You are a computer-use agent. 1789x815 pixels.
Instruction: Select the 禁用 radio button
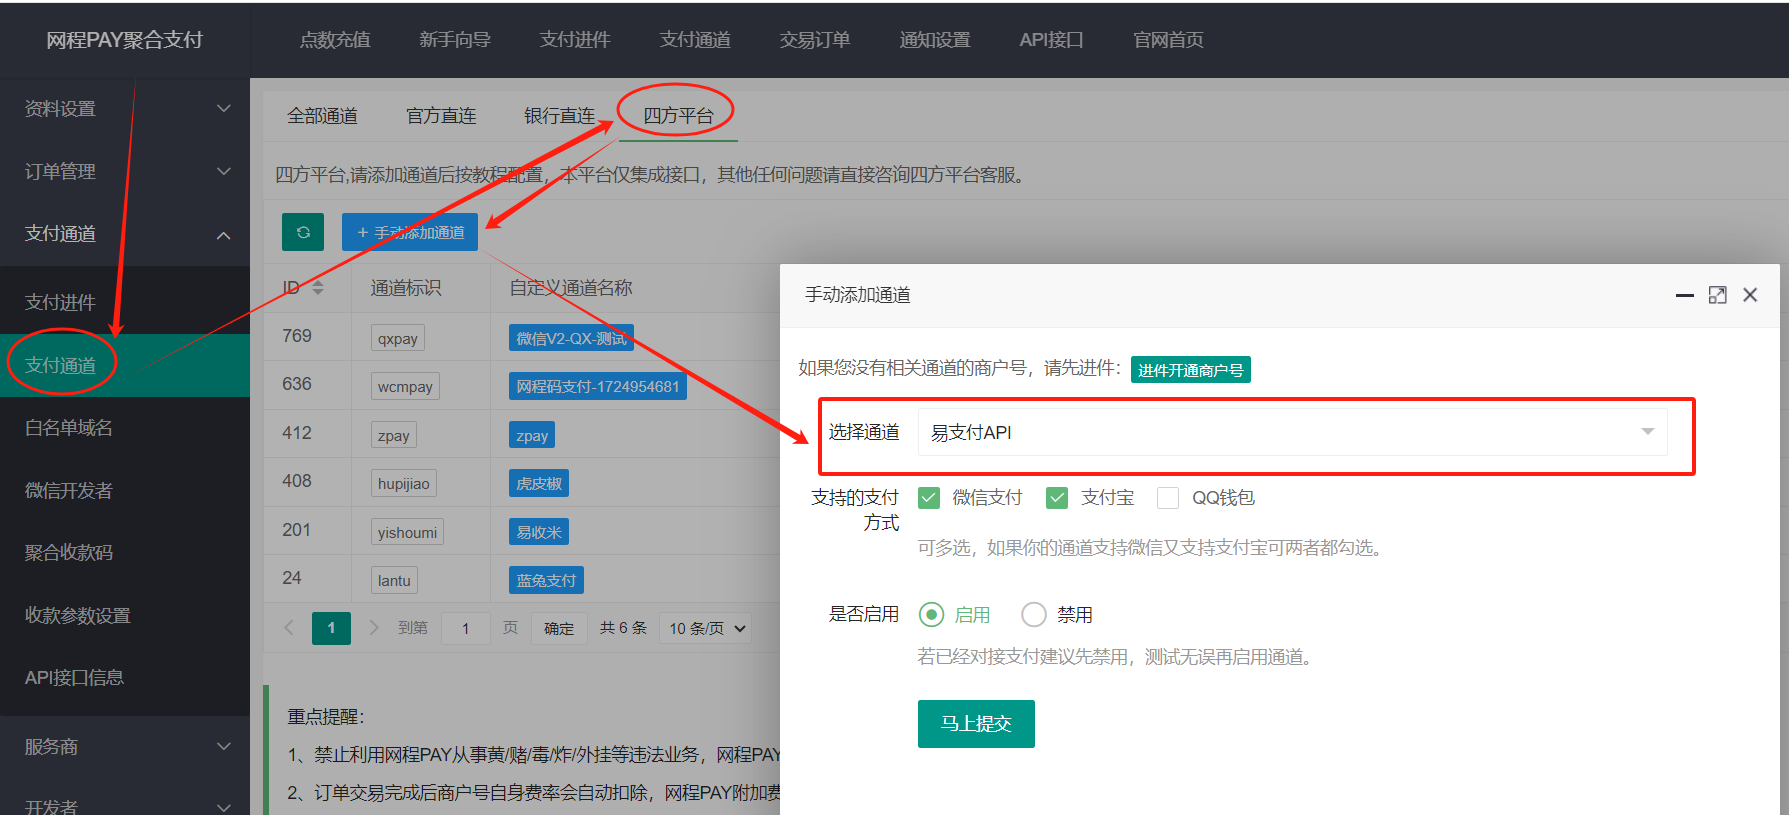point(1034,614)
